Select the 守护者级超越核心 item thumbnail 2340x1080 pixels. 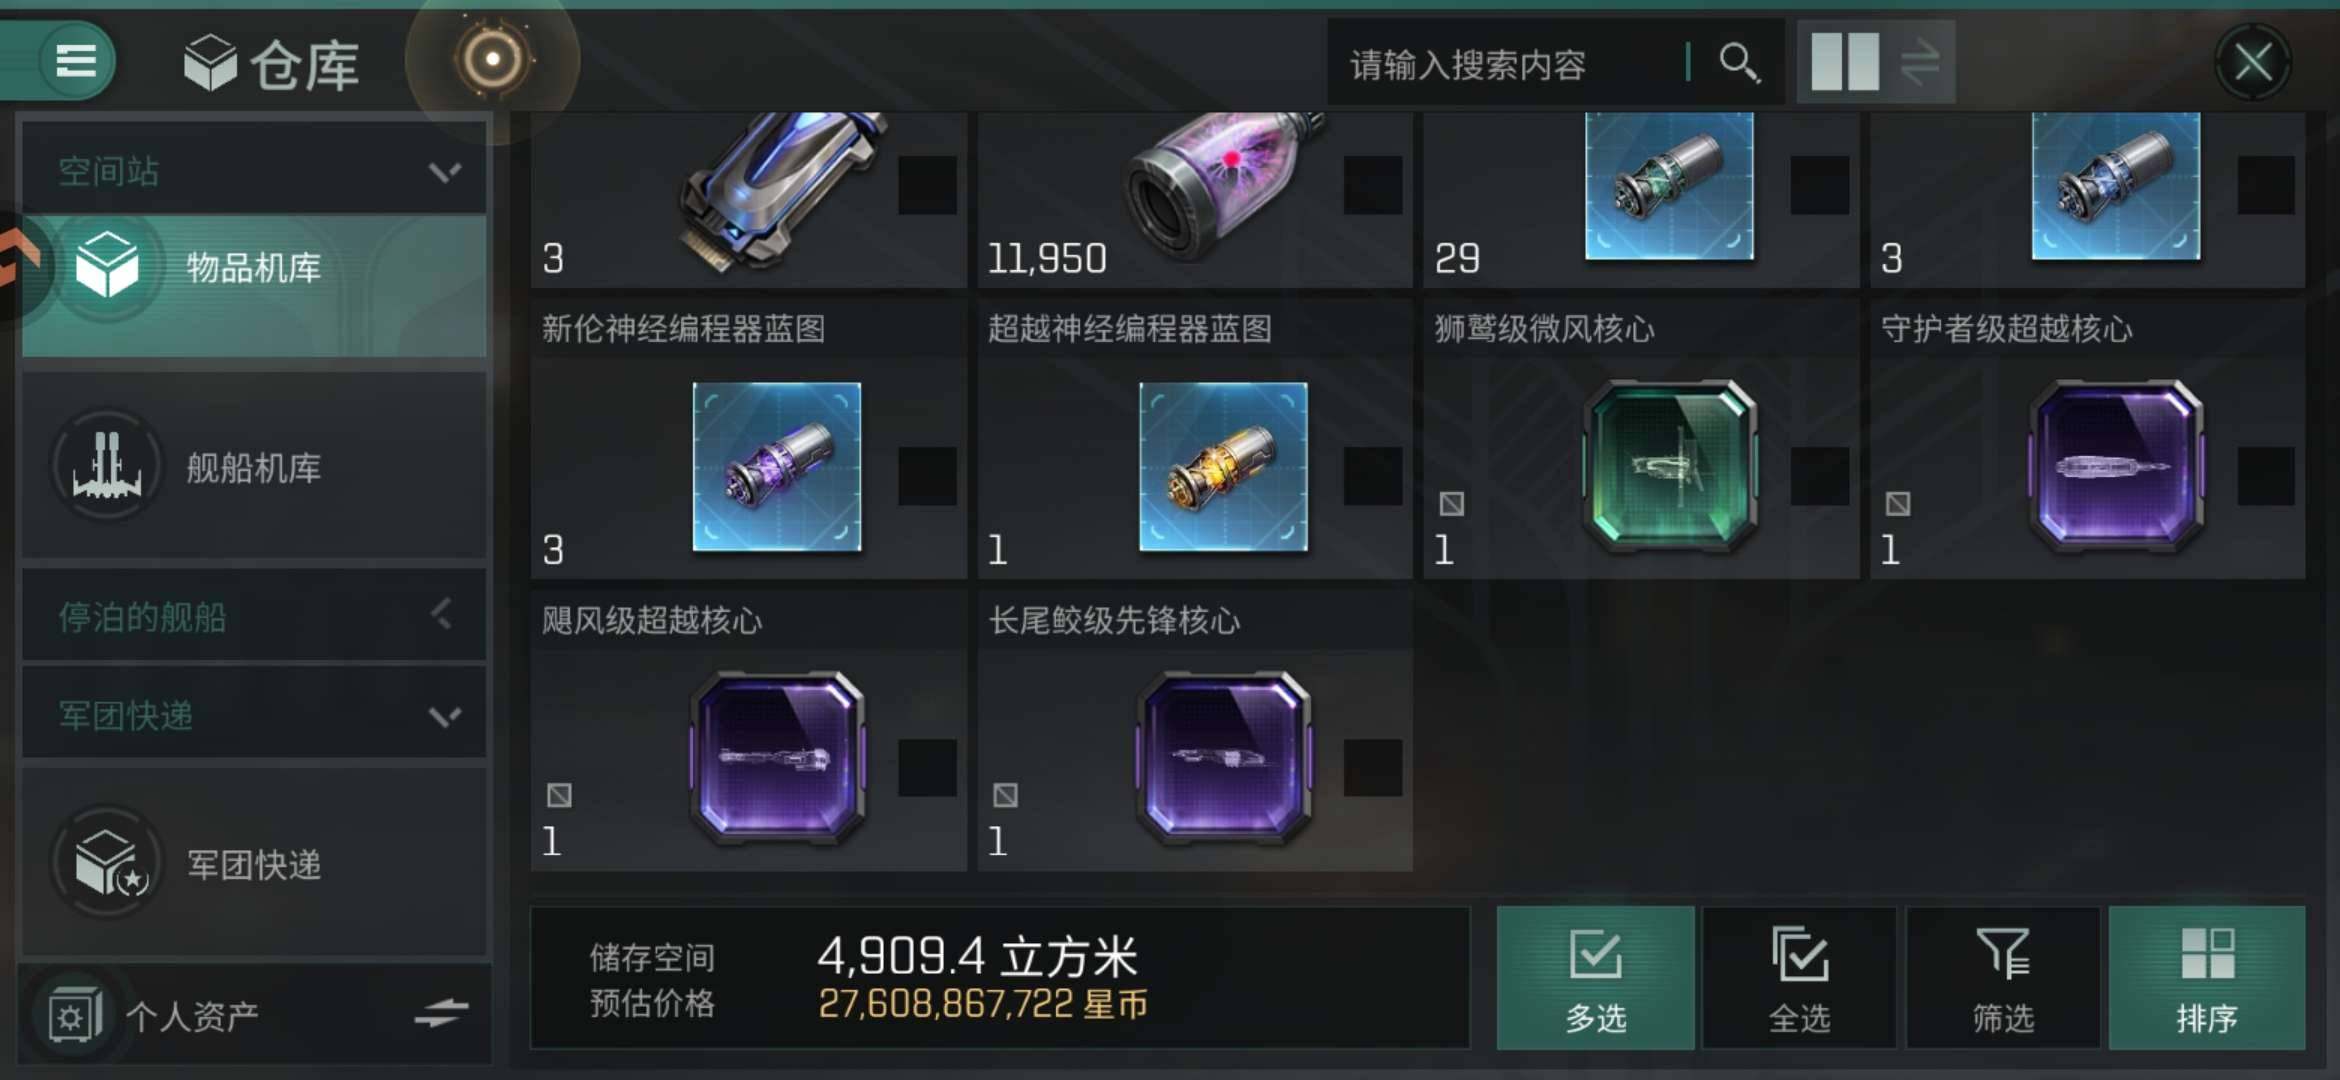[2116, 467]
